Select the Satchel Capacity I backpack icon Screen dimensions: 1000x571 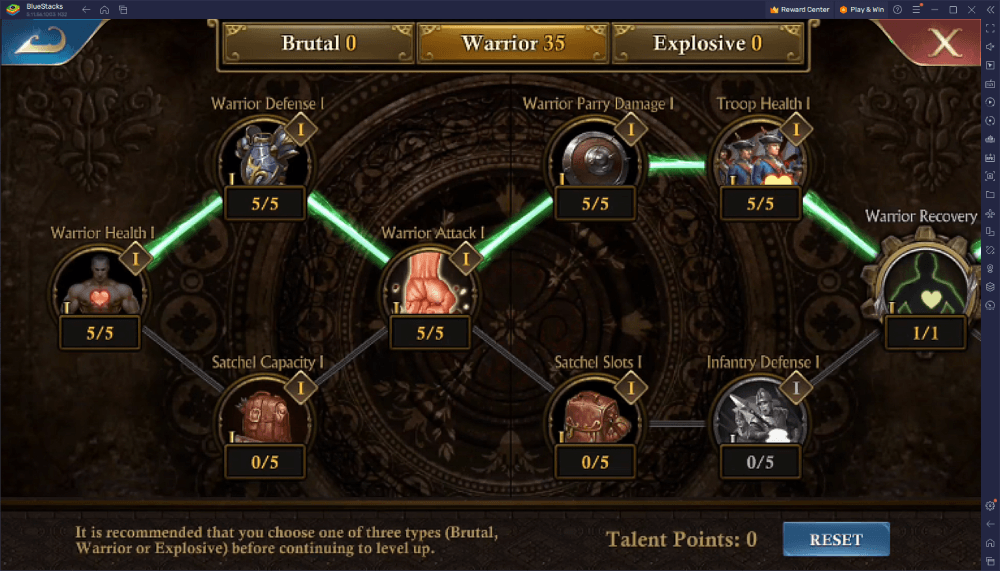click(x=265, y=418)
